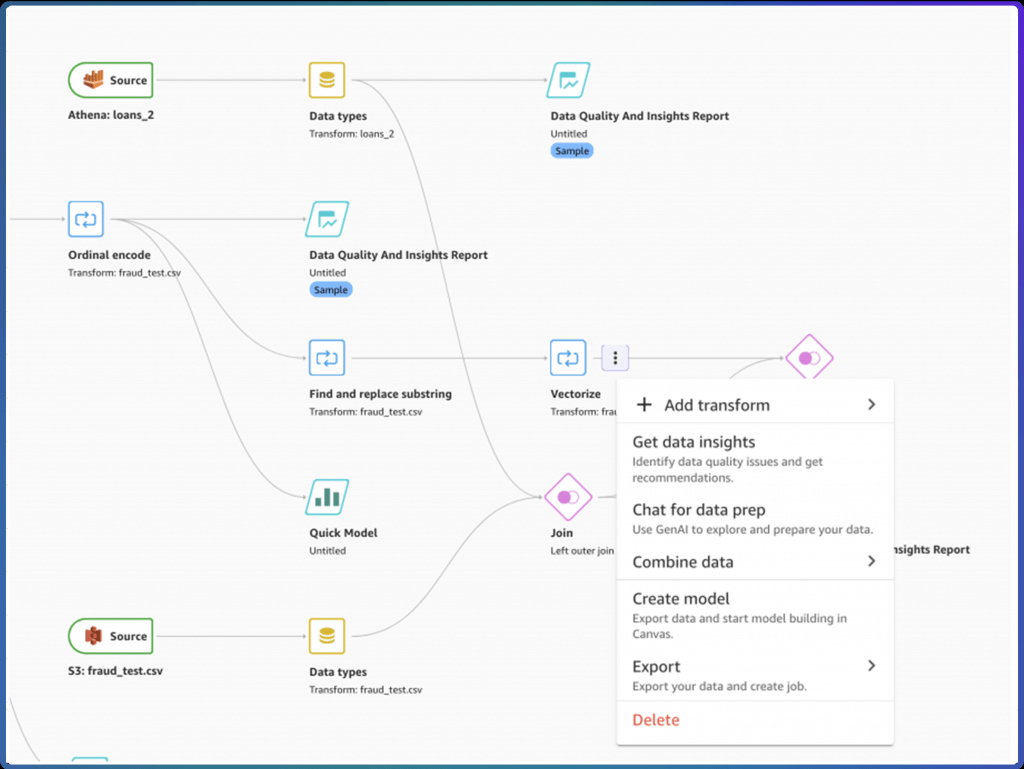Image resolution: width=1024 pixels, height=769 pixels.
Task: Click the 'Identify data quality issues' description
Action: click(x=728, y=469)
